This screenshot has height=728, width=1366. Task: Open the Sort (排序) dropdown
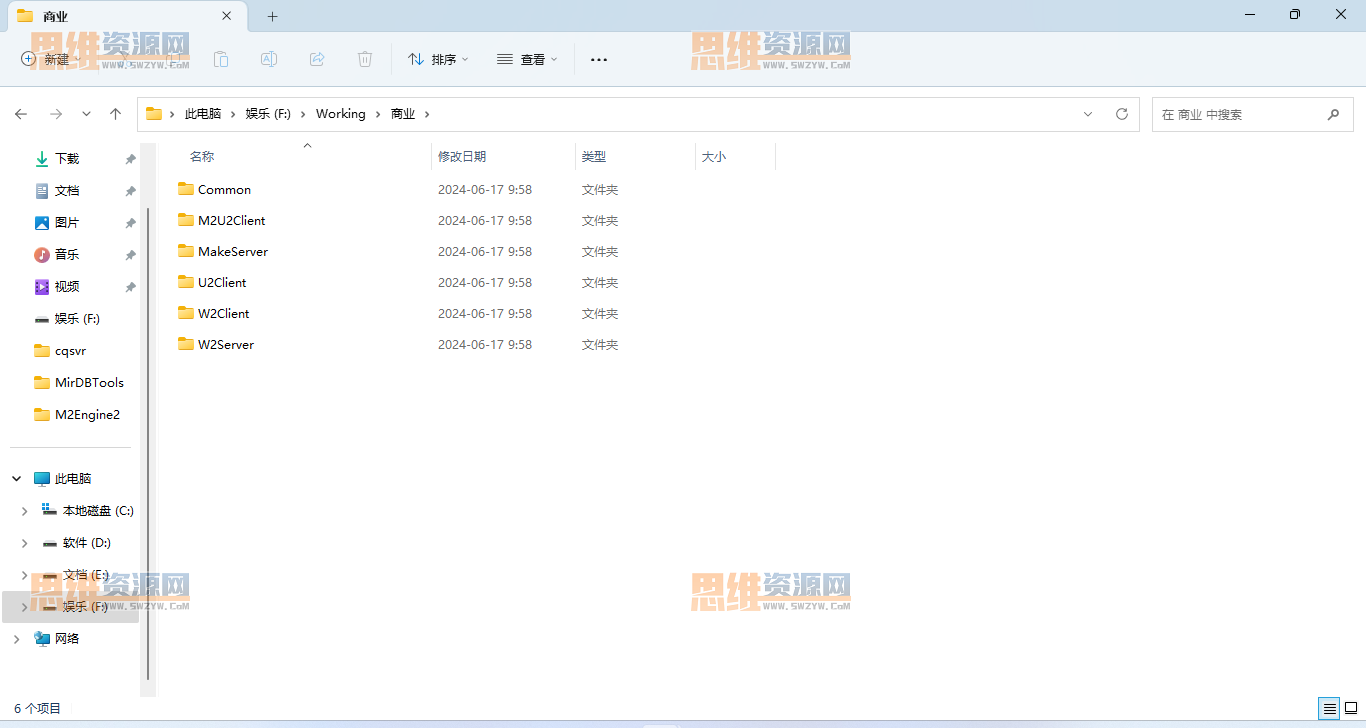tap(438, 59)
